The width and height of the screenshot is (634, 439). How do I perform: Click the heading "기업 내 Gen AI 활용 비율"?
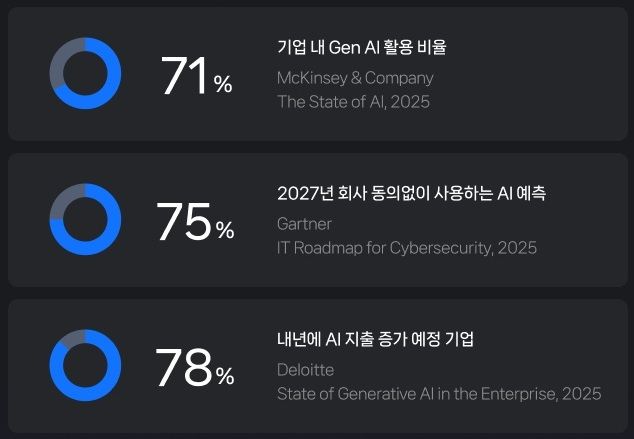tap(362, 47)
